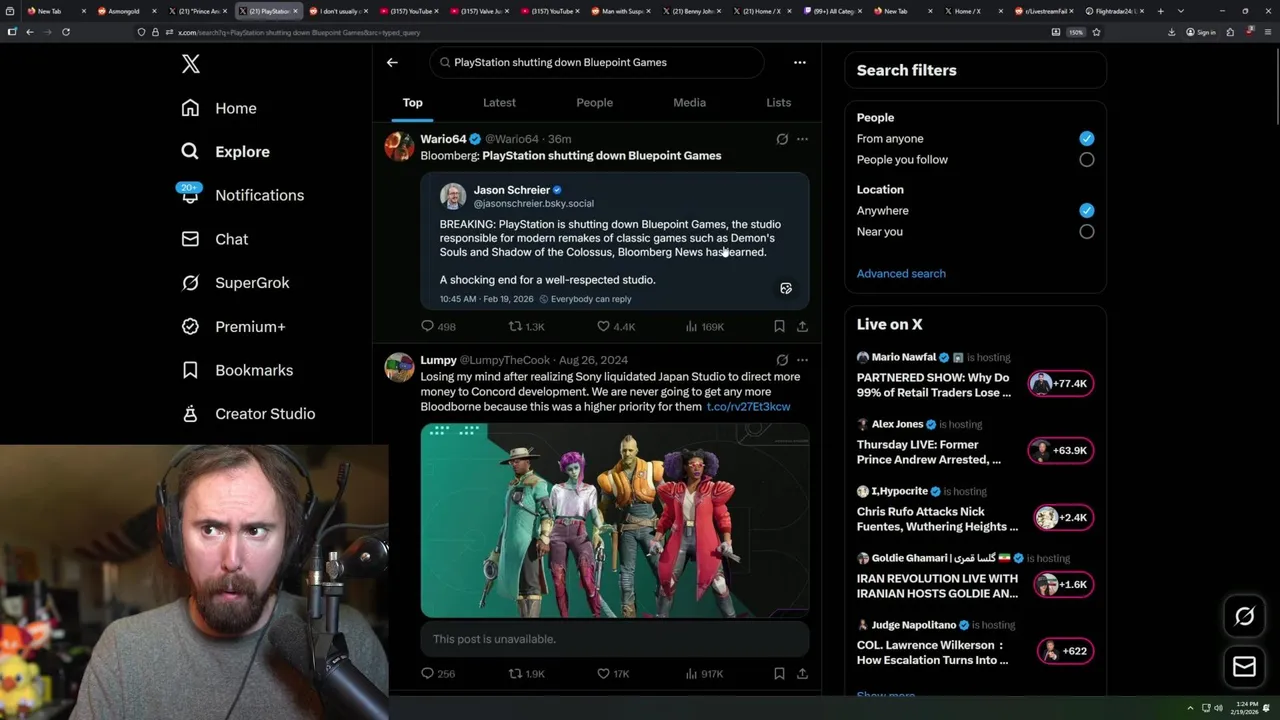Click the Sign in button in browser toolbar
1280x720 pixels.
pyautogui.click(x=1201, y=32)
